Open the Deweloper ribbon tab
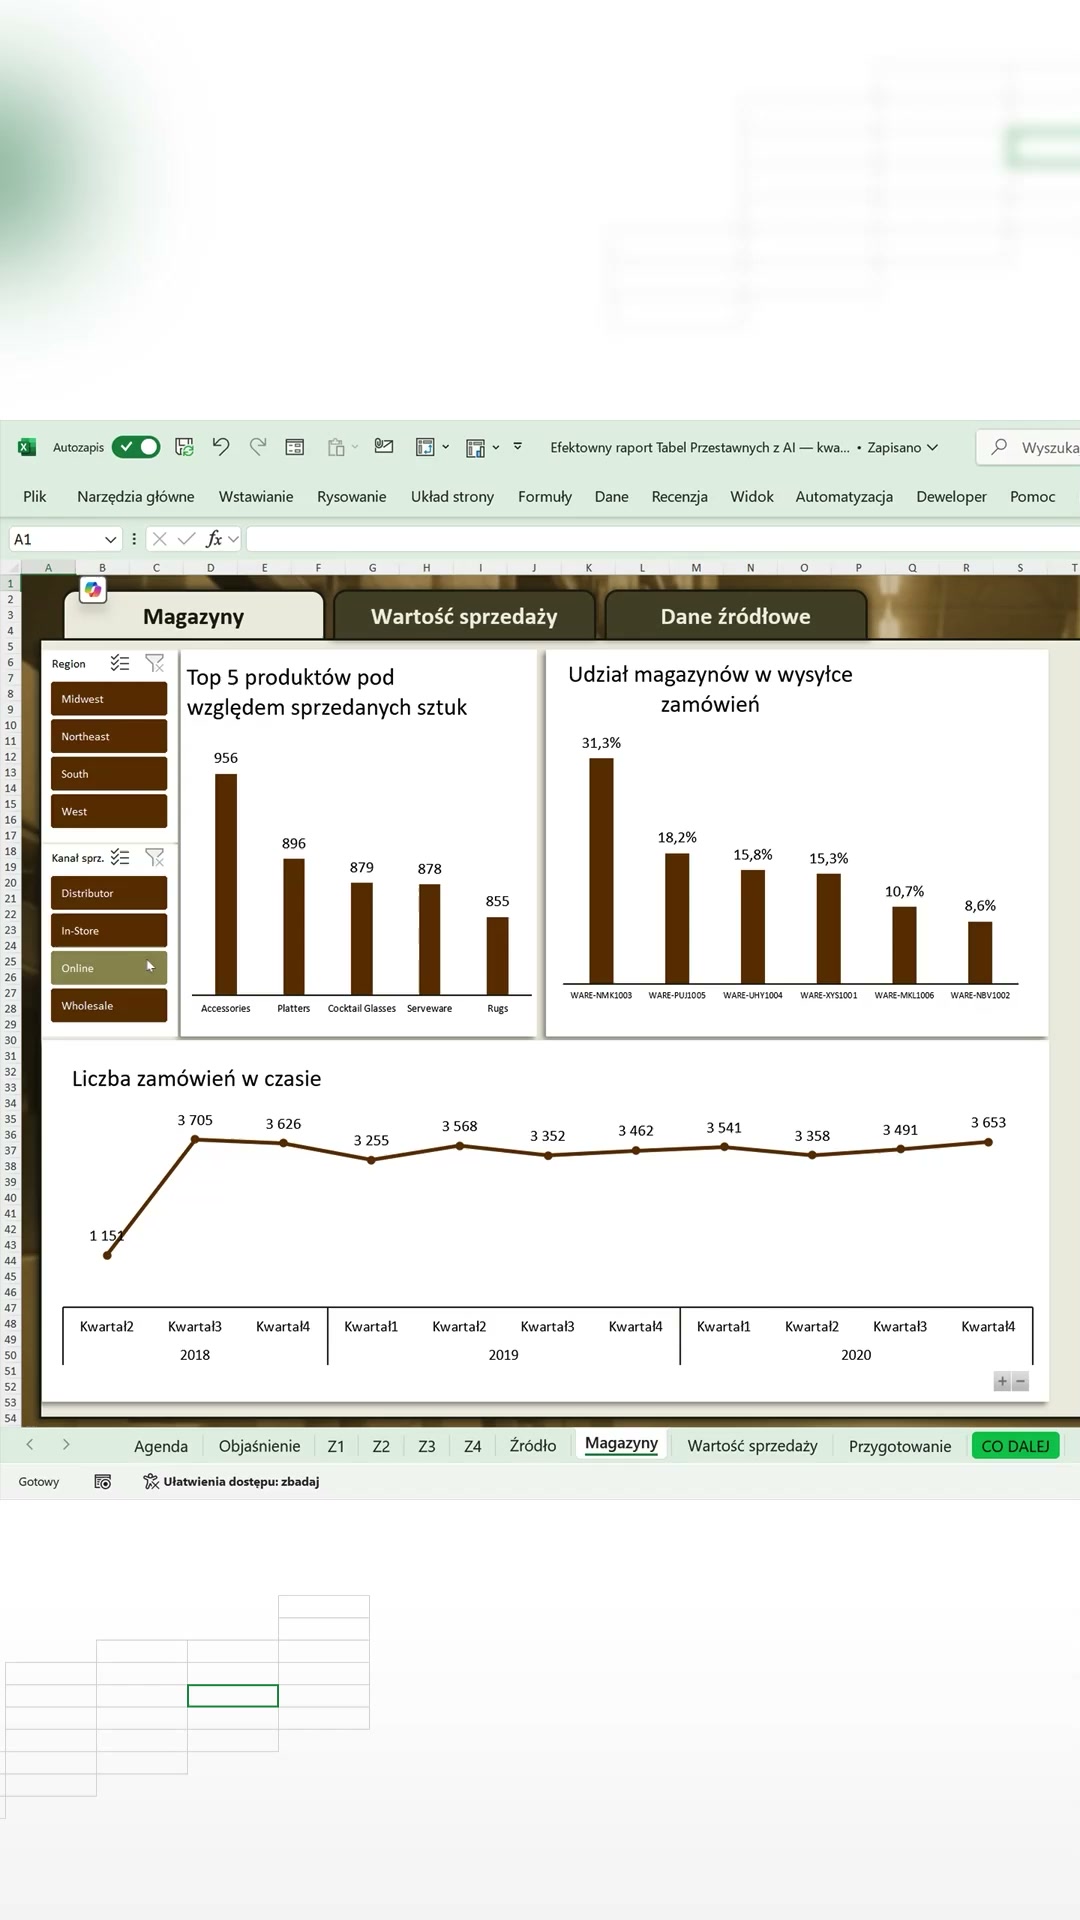 951,496
